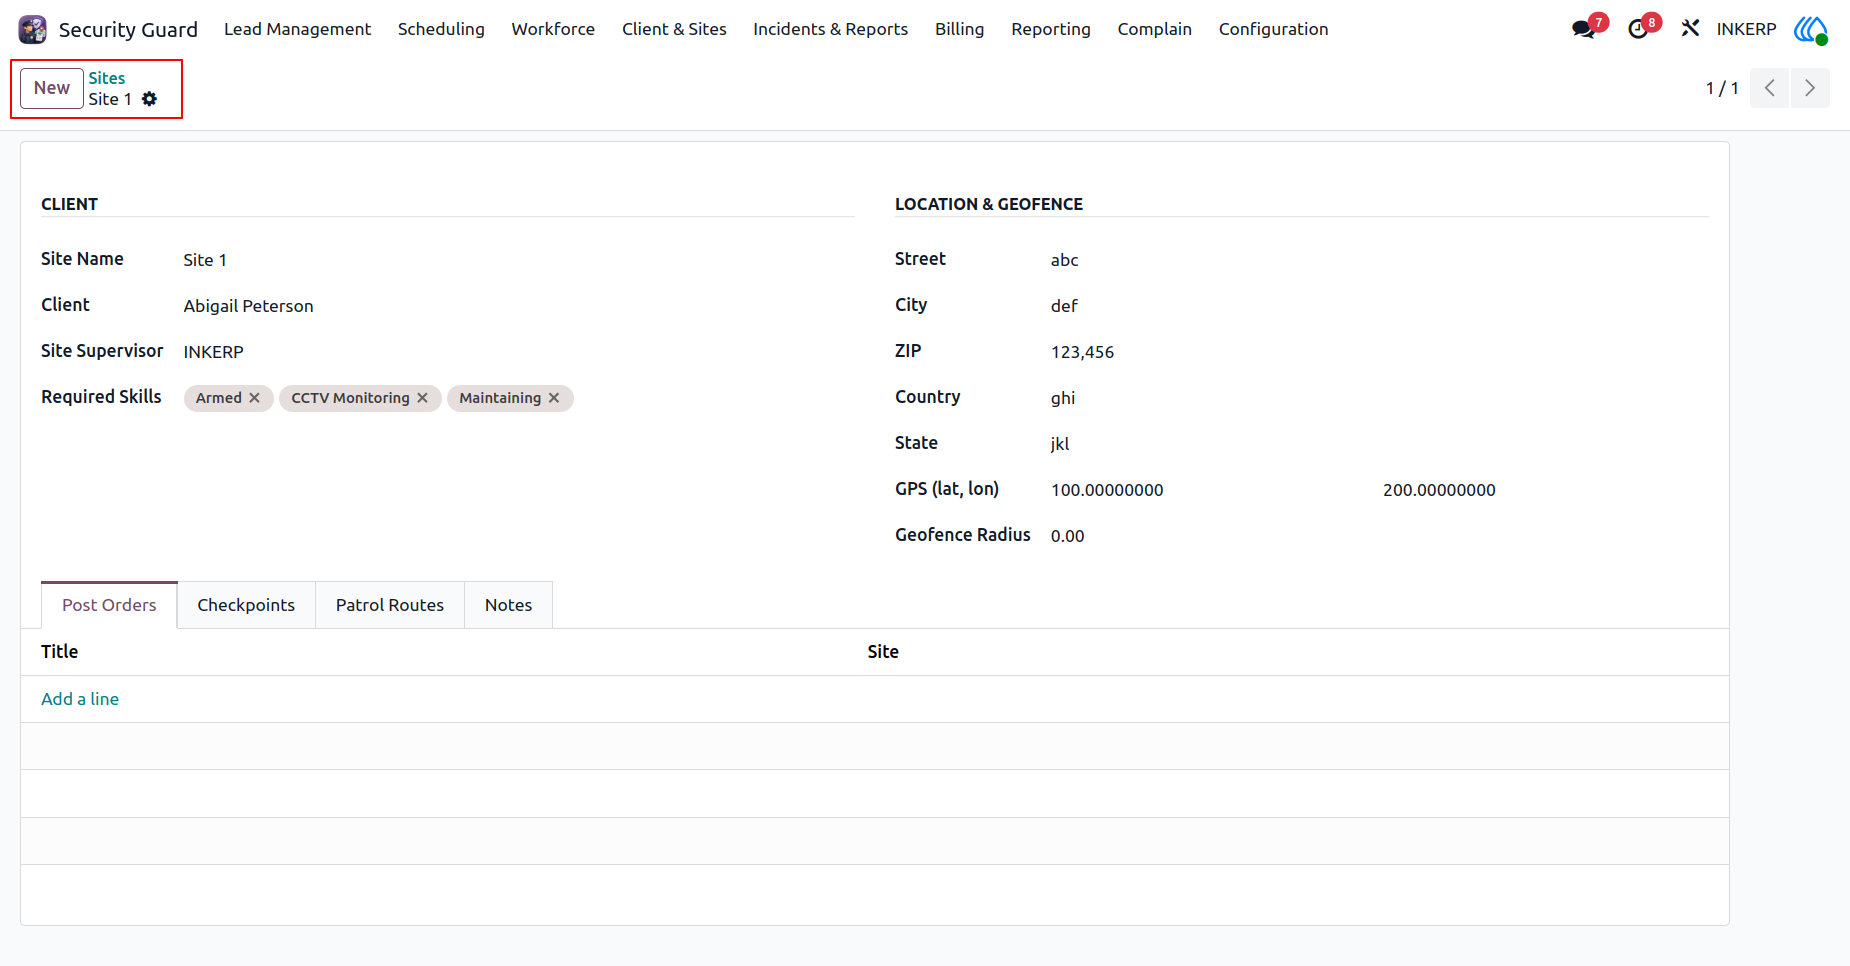
Task: Open the Site Supervisor field INKERP
Action: [518, 352]
